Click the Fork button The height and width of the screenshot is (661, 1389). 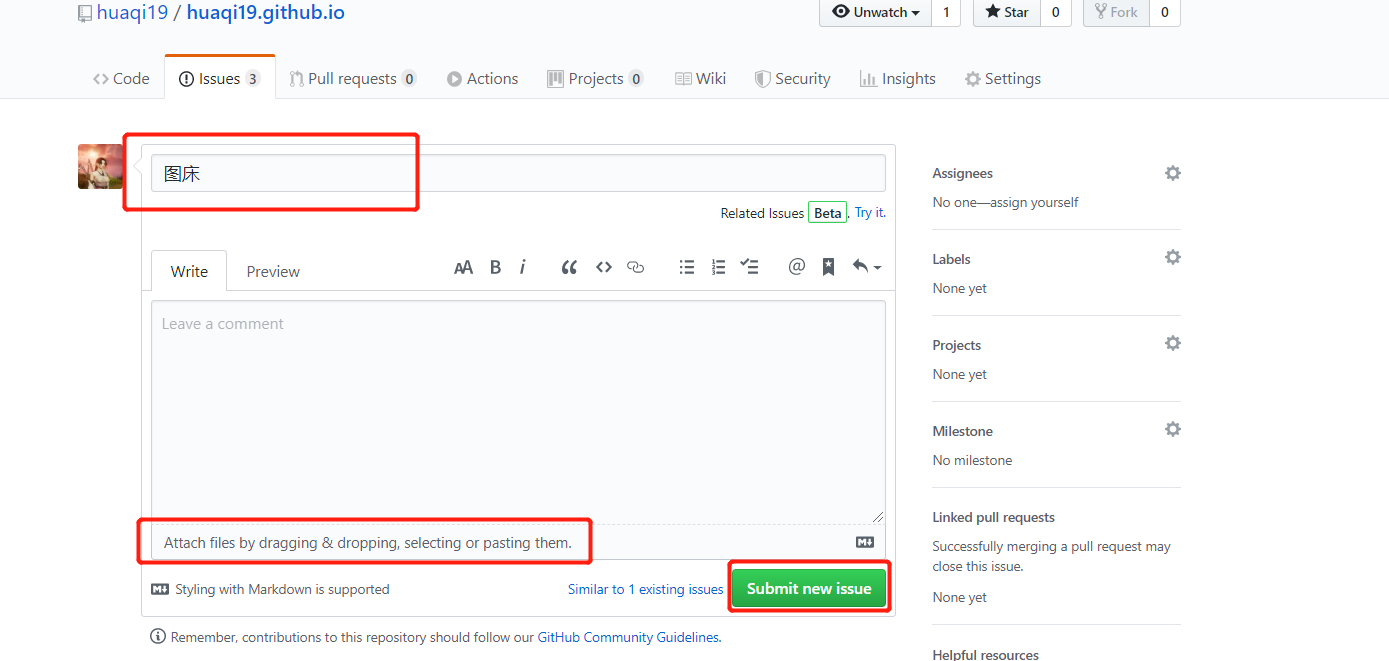tap(1116, 12)
